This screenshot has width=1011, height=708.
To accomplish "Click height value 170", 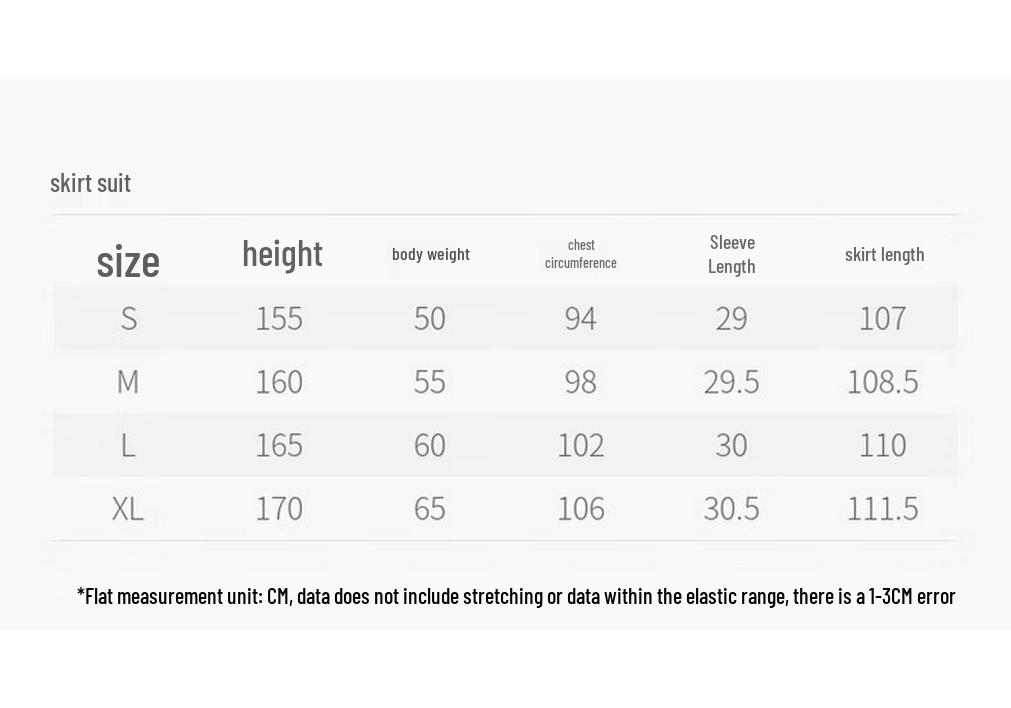I will point(279,509).
